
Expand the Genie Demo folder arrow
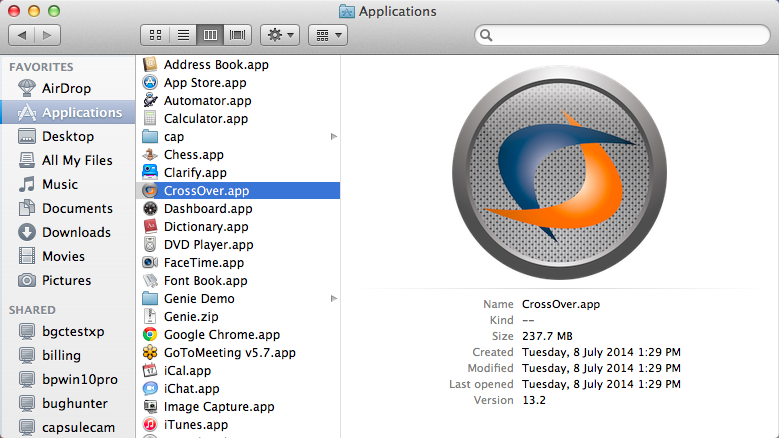coord(334,298)
